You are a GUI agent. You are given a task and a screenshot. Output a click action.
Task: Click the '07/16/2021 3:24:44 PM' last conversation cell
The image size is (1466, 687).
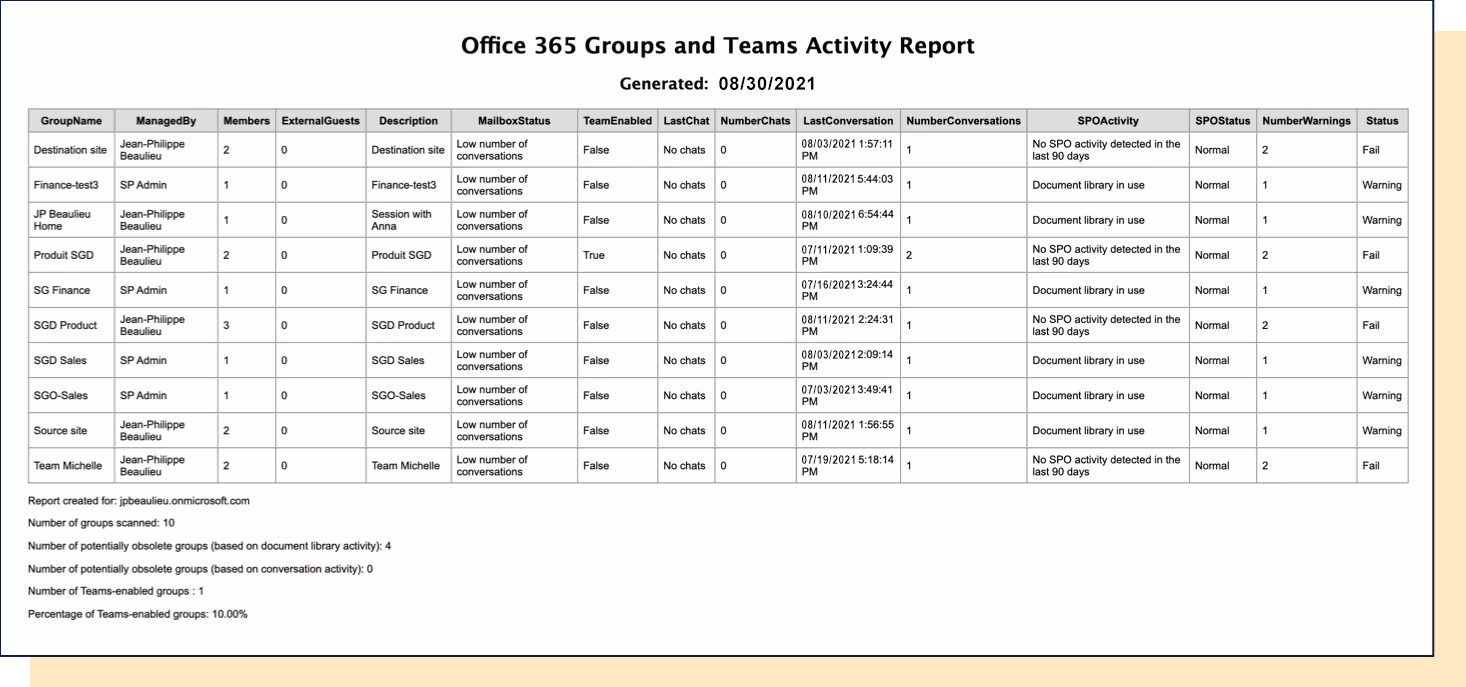pyautogui.click(x=848, y=290)
